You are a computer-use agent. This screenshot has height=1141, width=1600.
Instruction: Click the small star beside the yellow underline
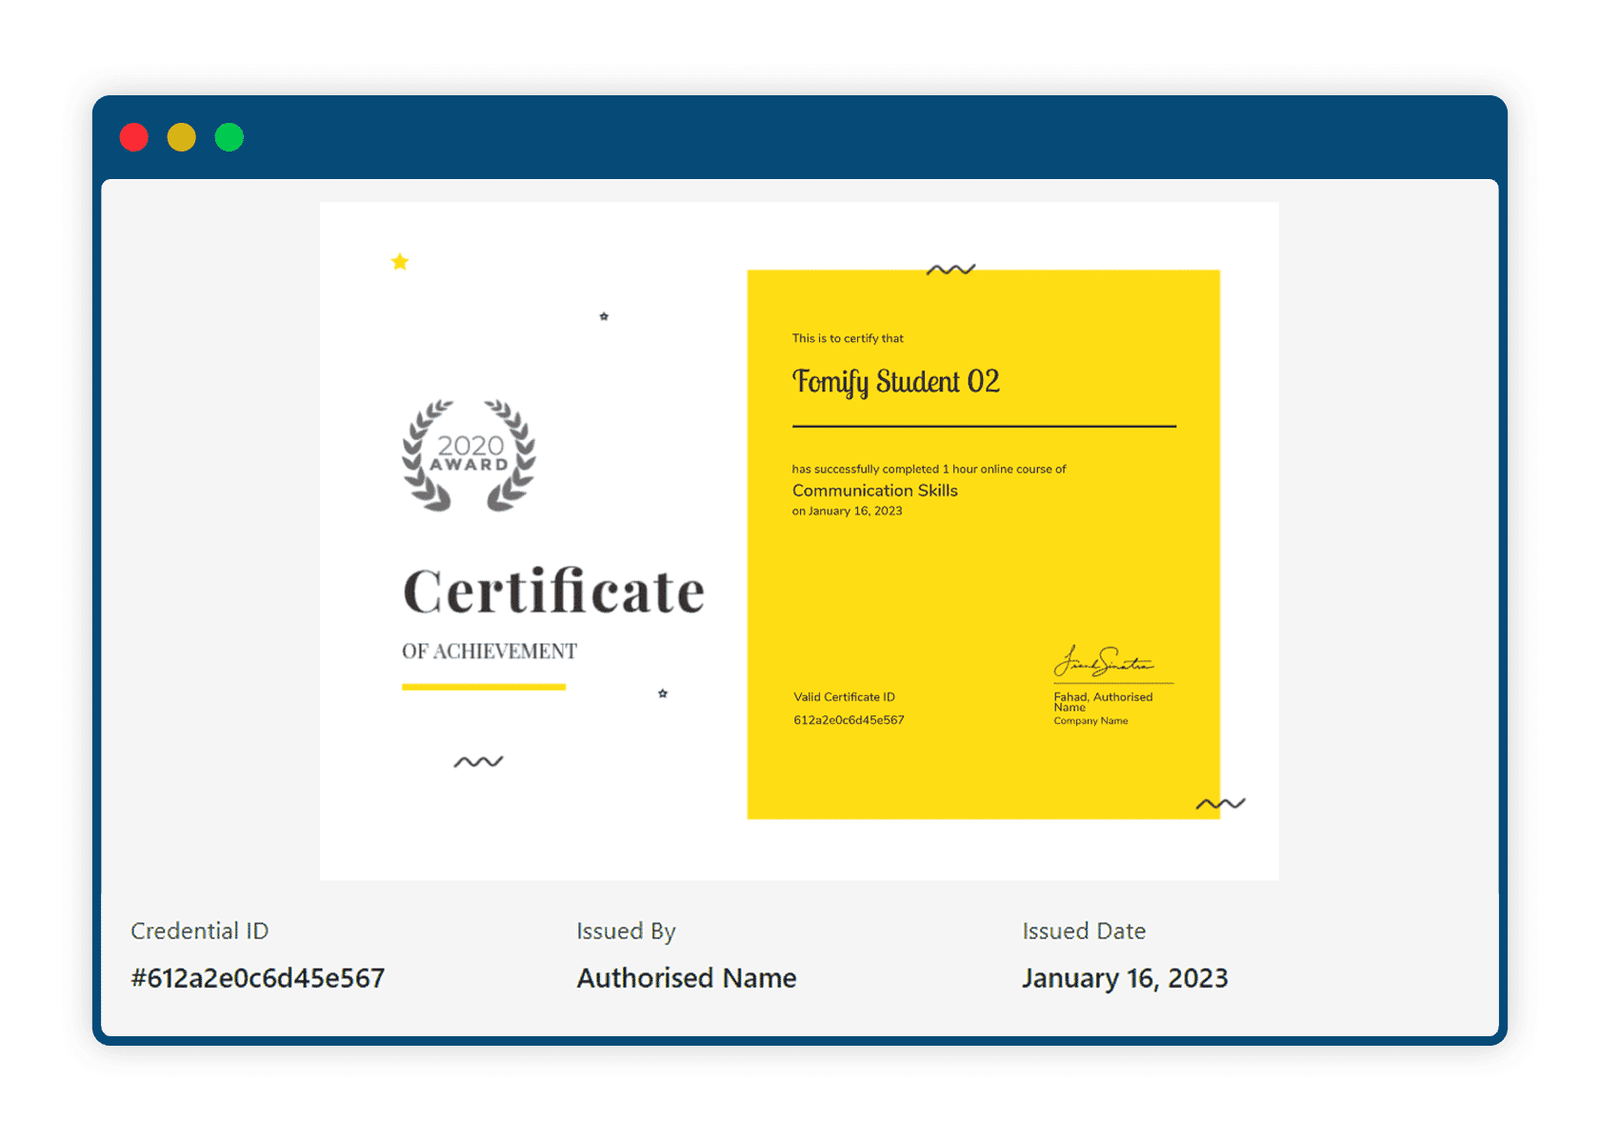(663, 693)
